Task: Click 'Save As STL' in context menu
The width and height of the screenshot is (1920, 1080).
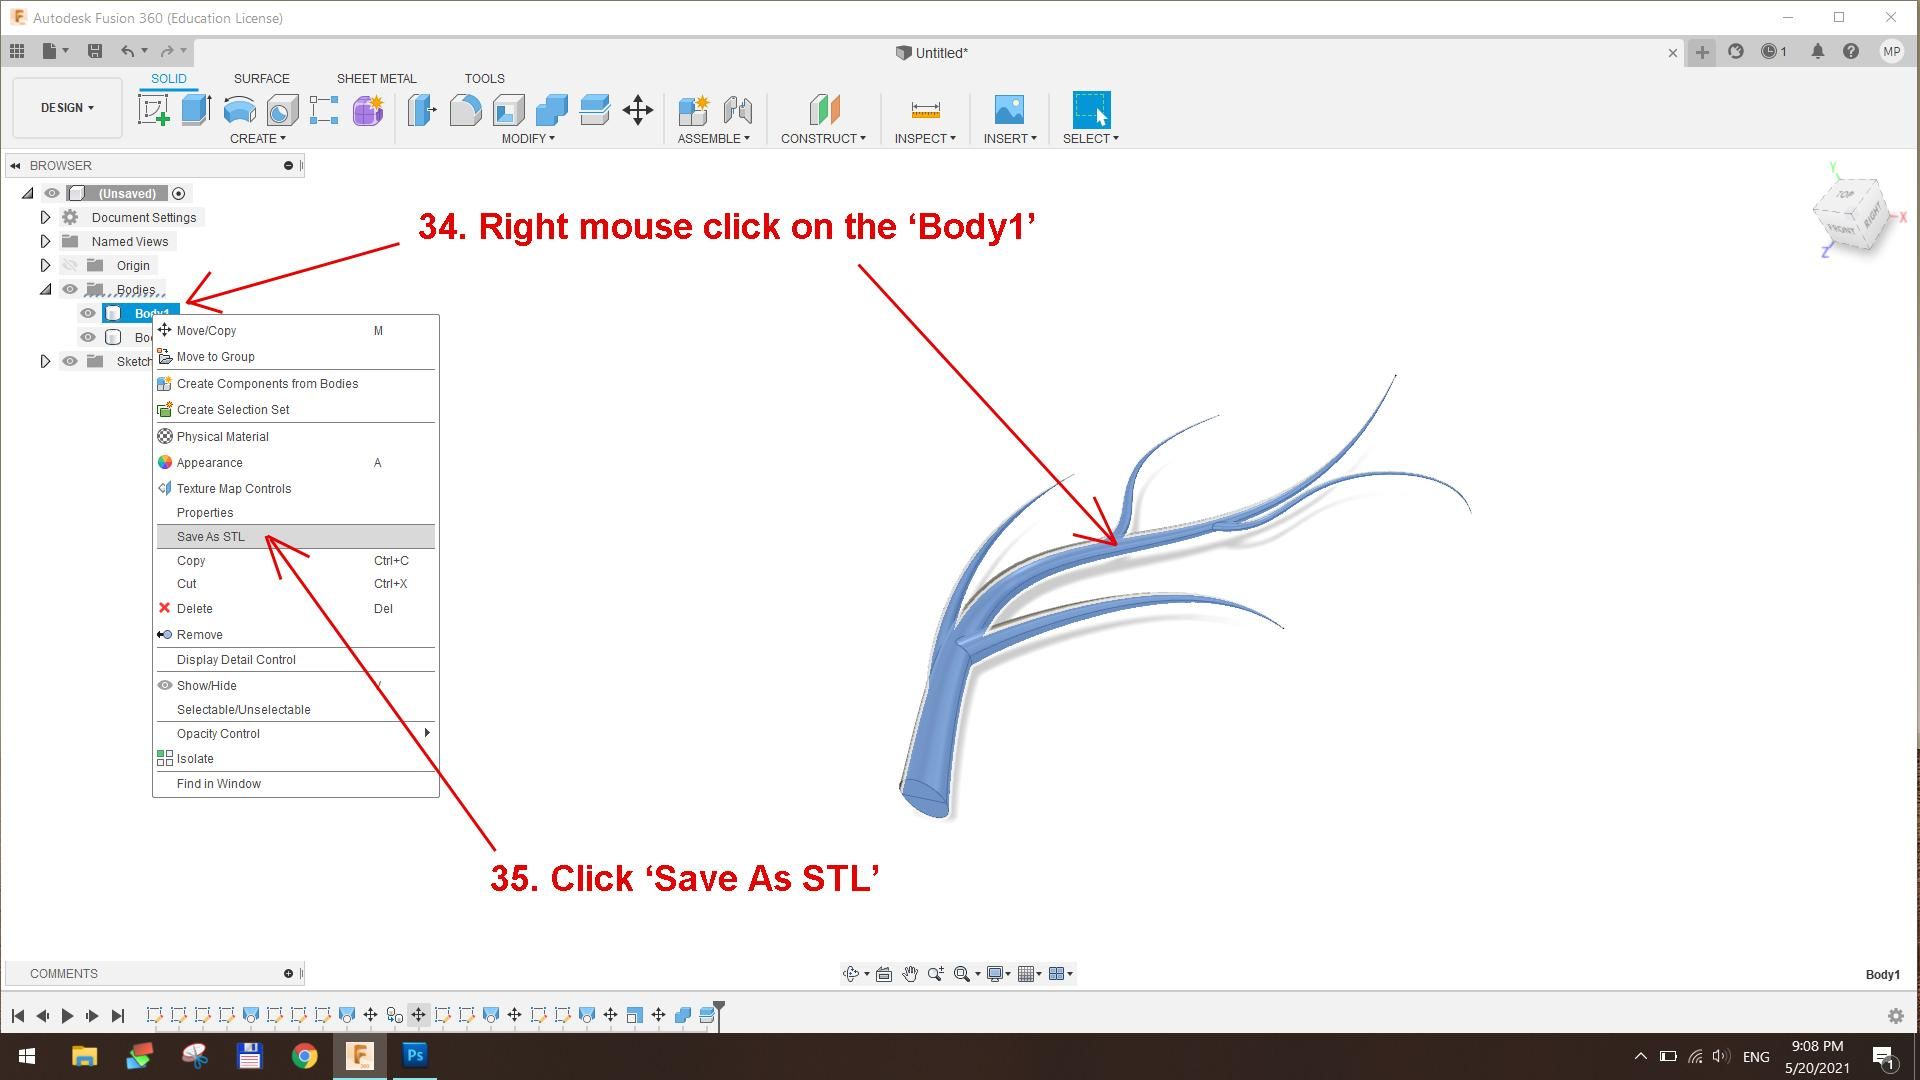Action: pos(211,537)
